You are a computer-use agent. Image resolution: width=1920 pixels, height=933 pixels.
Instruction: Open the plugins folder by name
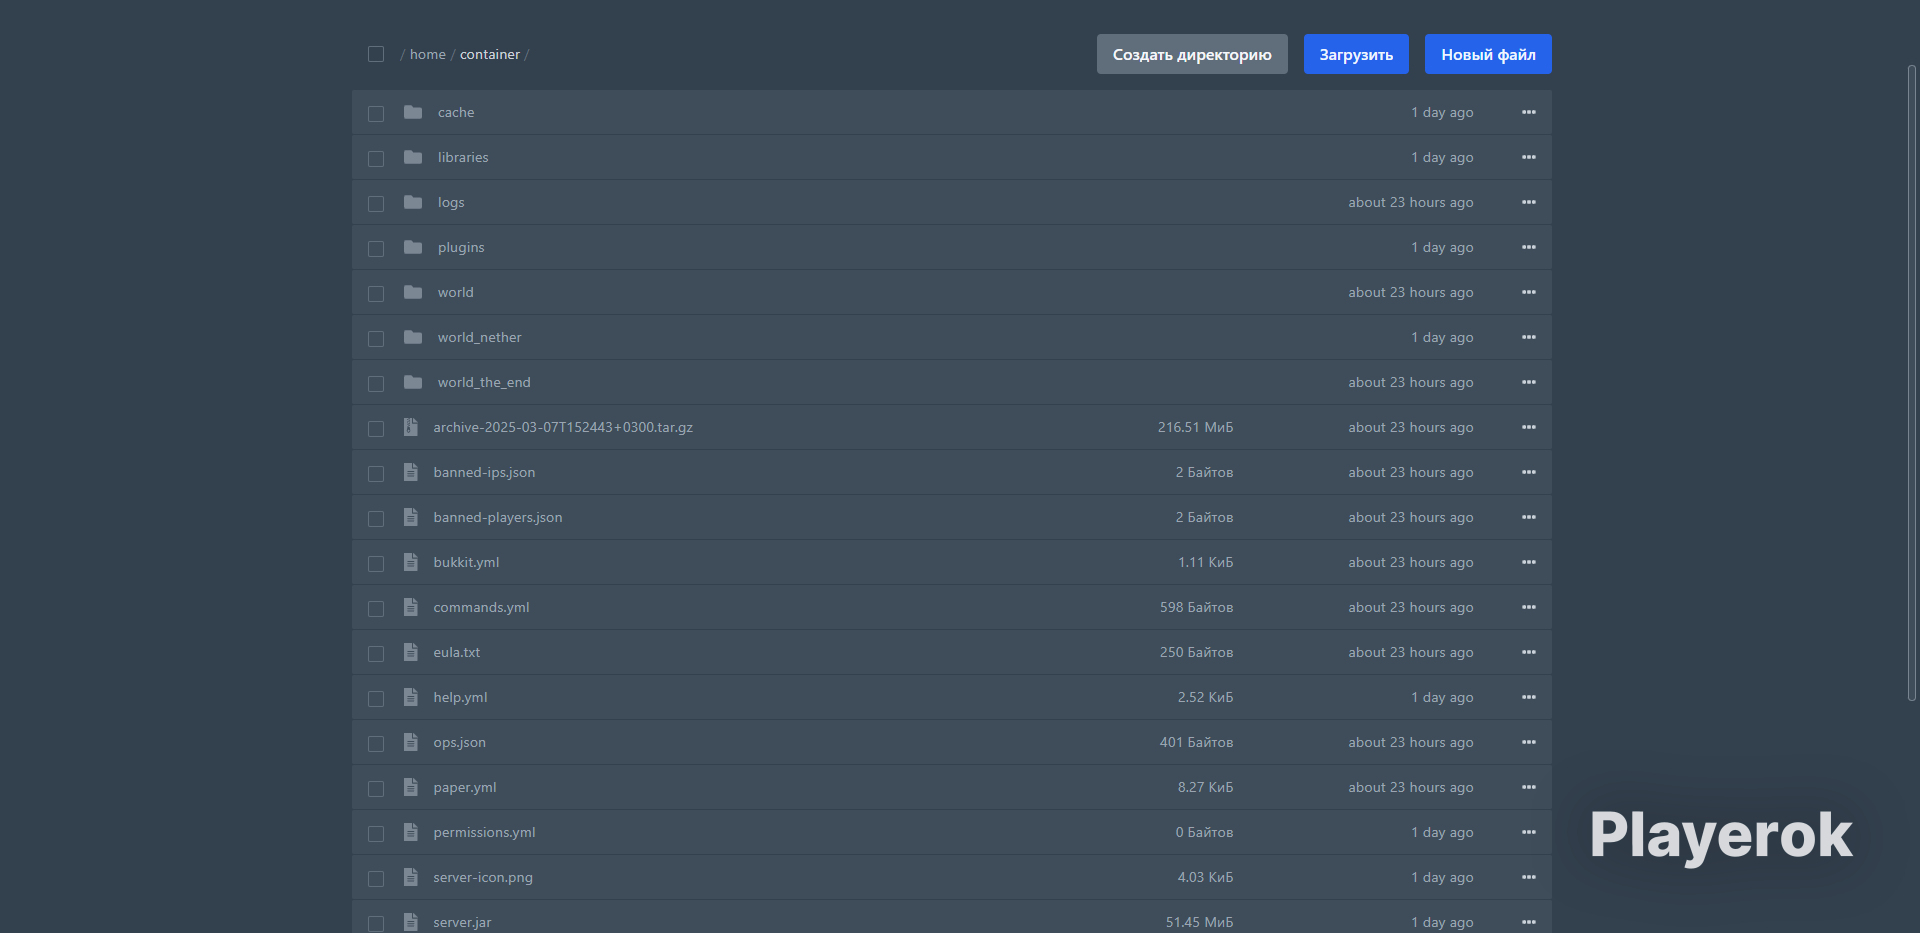coord(461,247)
